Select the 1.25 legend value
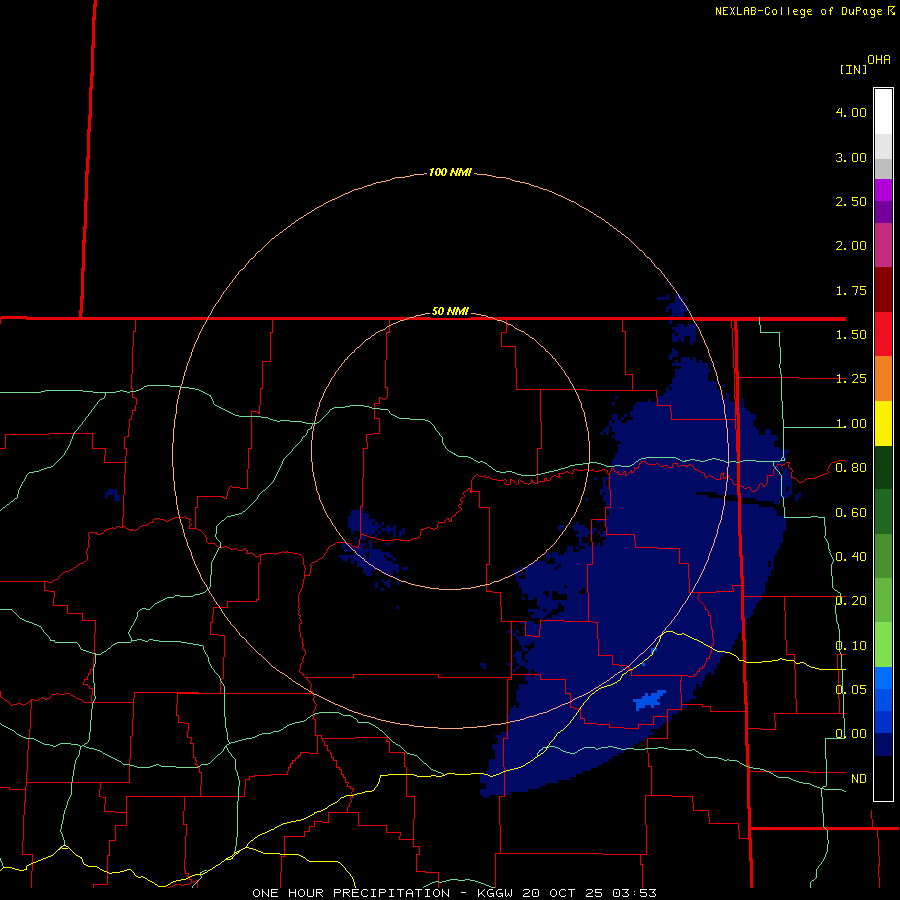This screenshot has width=900, height=900. (851, 379)
